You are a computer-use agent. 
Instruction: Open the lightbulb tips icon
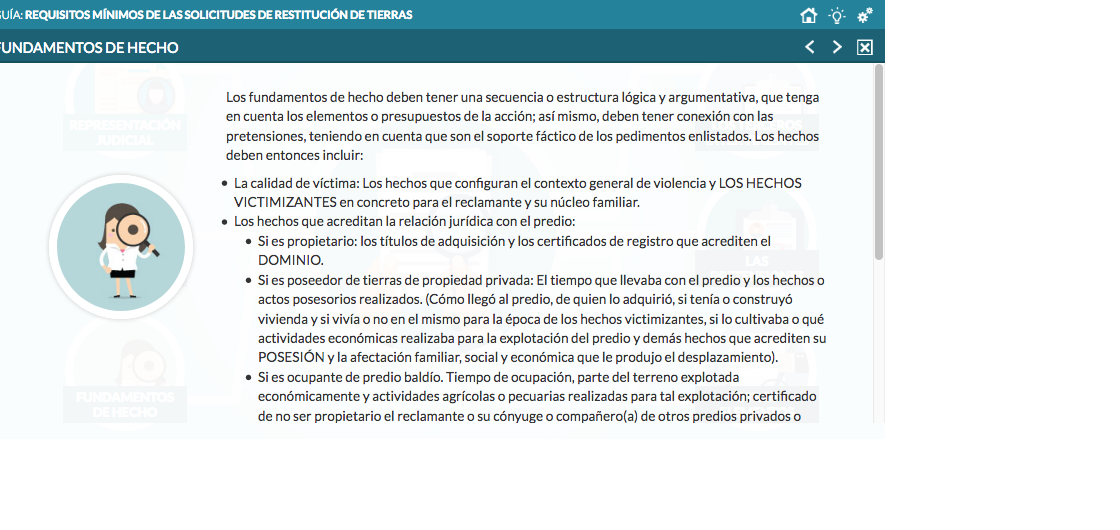pos(837,15)
